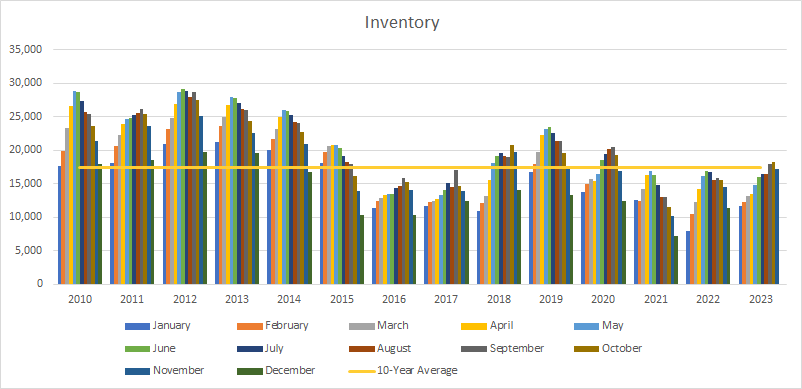Select the January legend color swatch
The image size is (802, 389).
tap(137, 326)
